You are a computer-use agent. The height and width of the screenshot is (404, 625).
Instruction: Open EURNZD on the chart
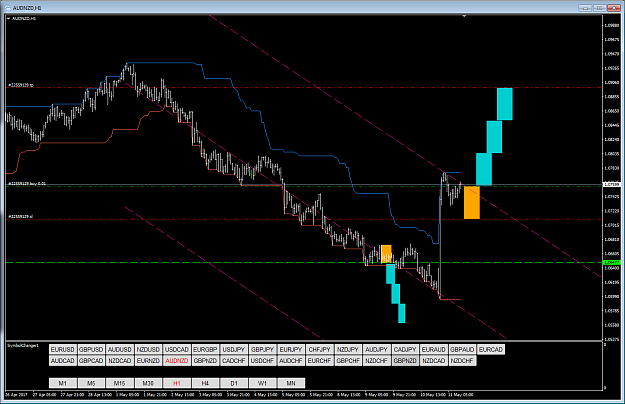148,361
